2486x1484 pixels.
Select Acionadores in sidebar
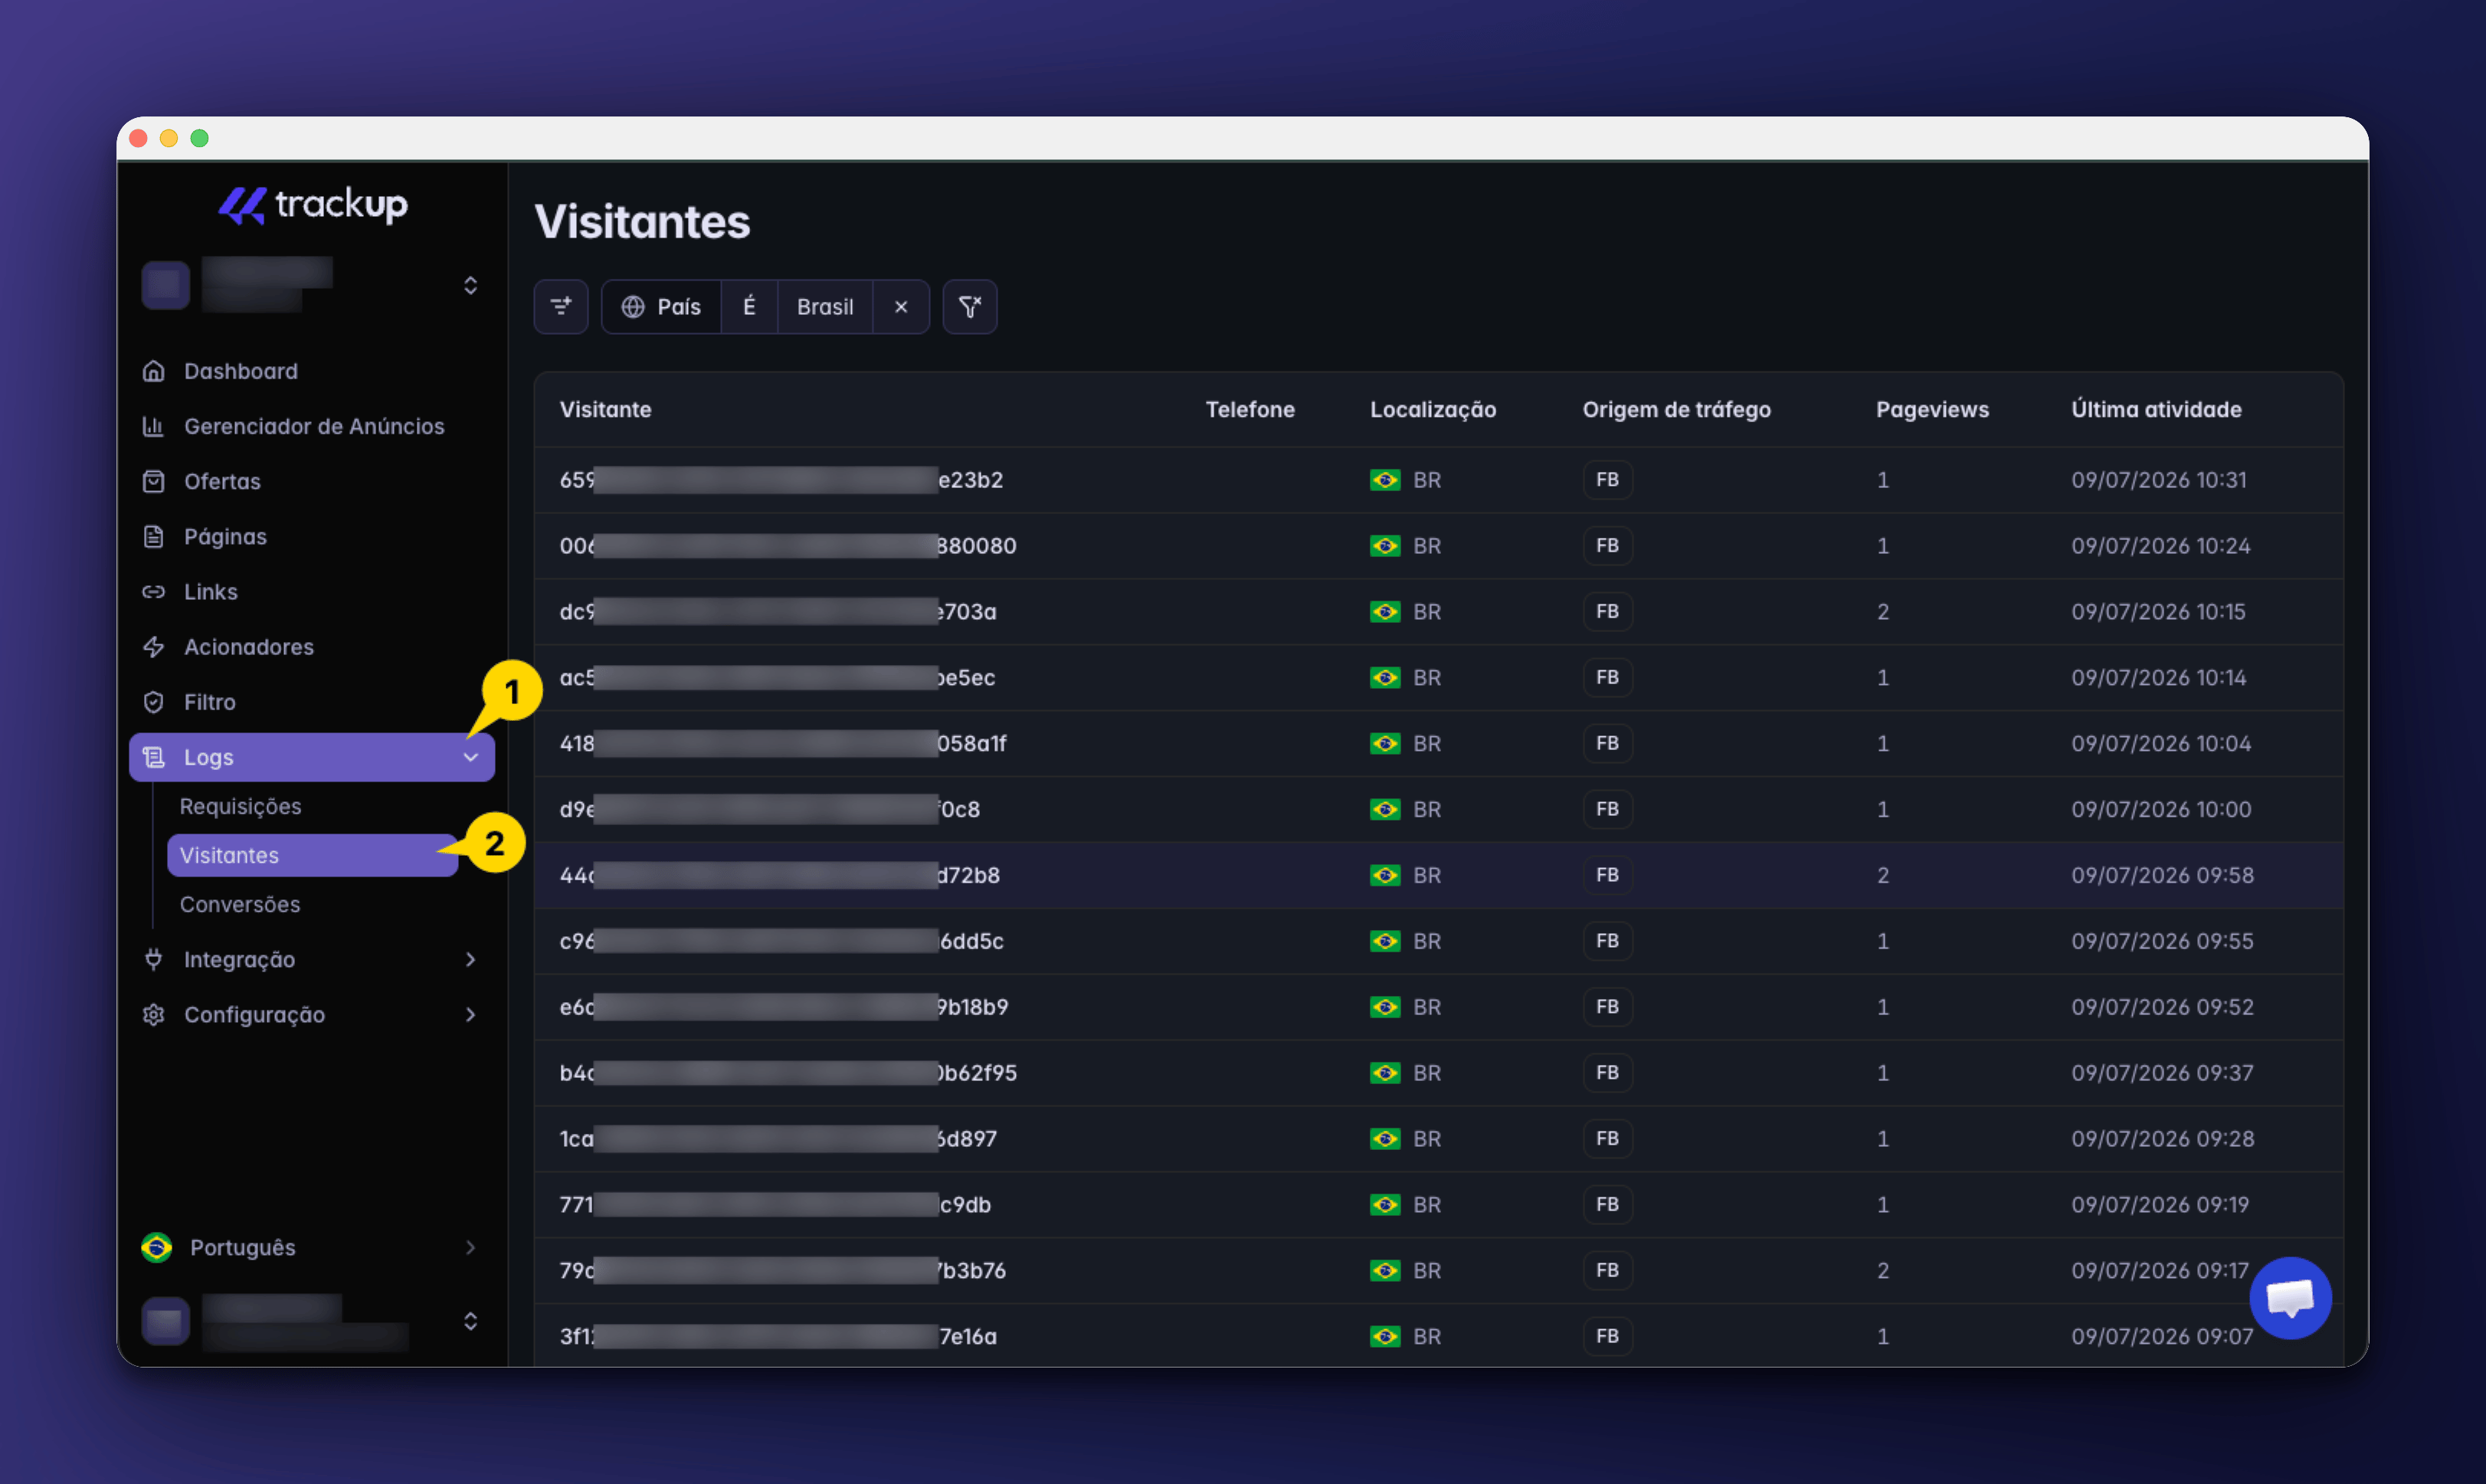[311, 646]
